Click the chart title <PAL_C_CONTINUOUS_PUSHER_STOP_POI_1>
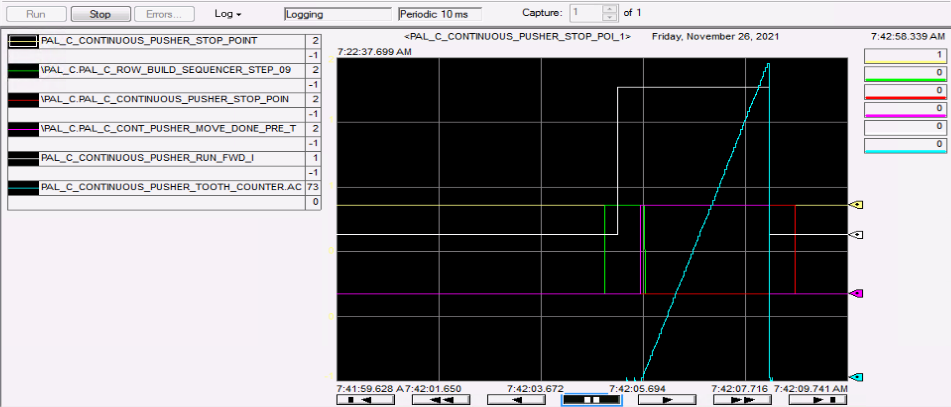 [x=517, y=37]
